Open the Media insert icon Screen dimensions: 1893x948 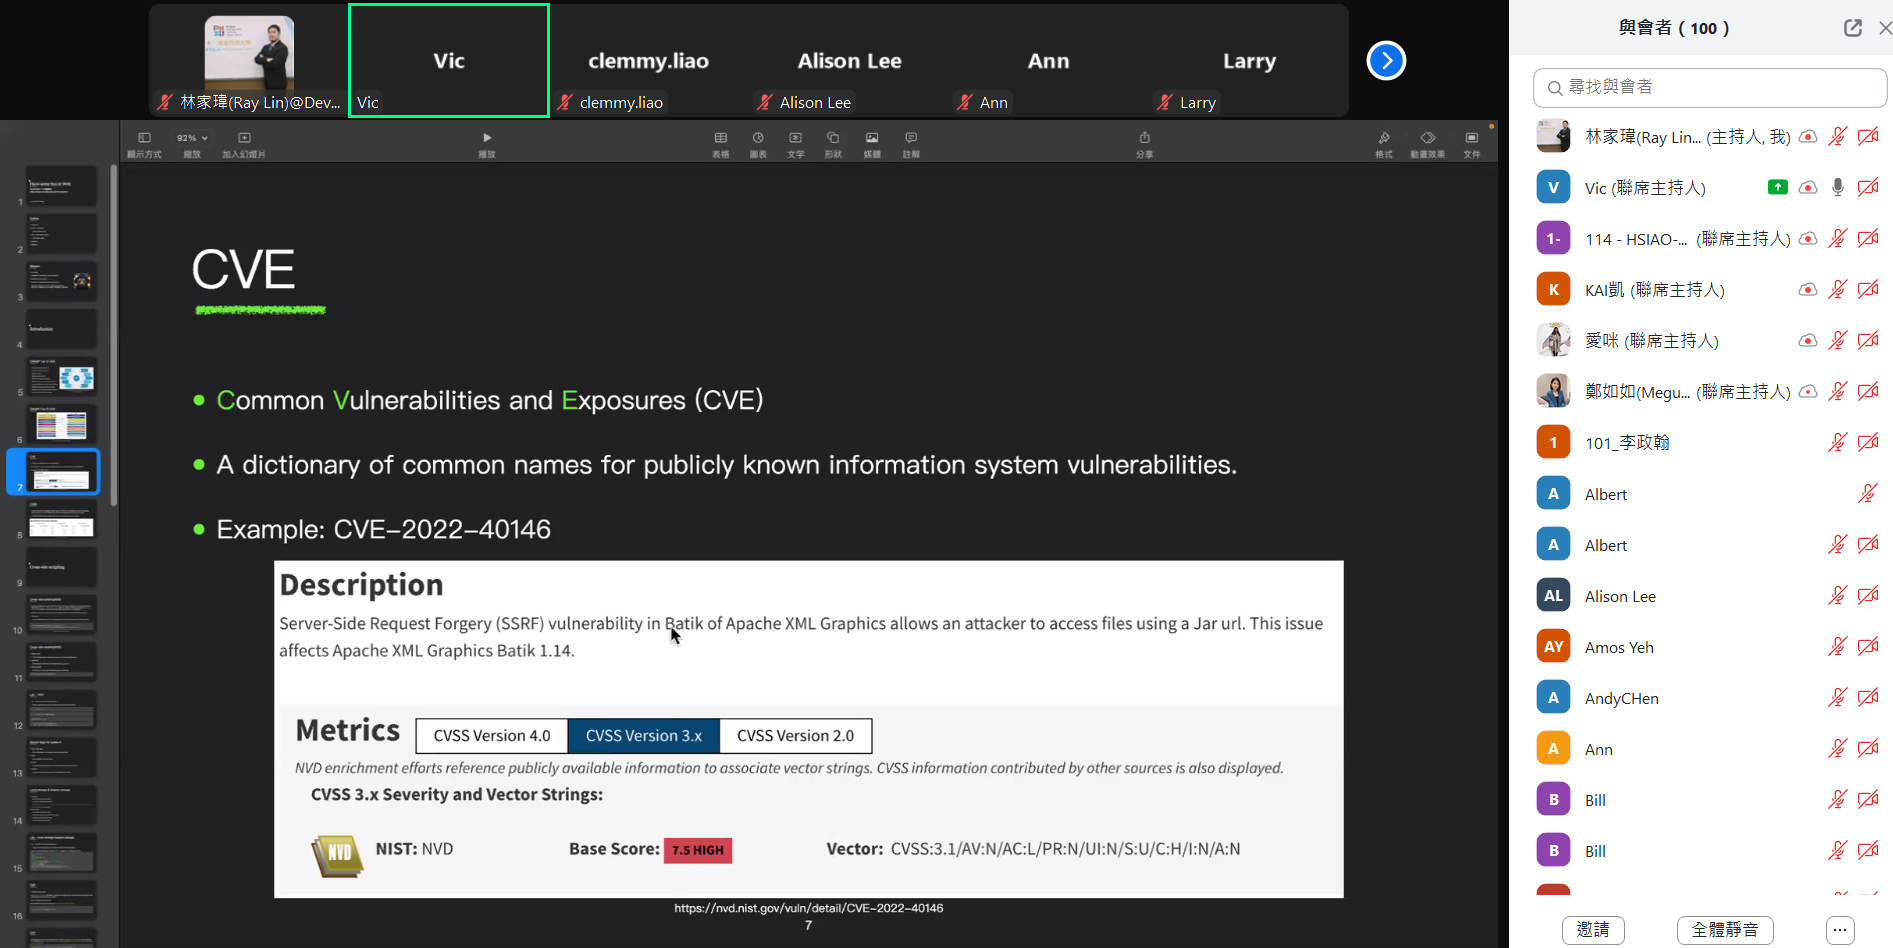[872, 138]
